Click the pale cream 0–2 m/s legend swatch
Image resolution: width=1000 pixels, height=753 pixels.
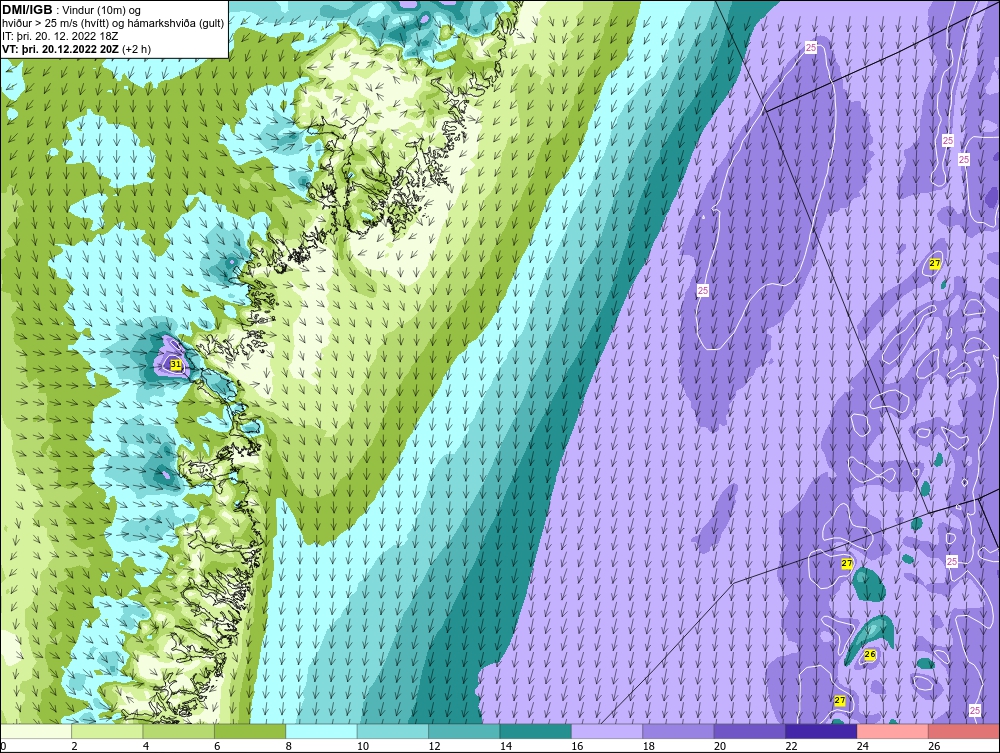(36, 731)
